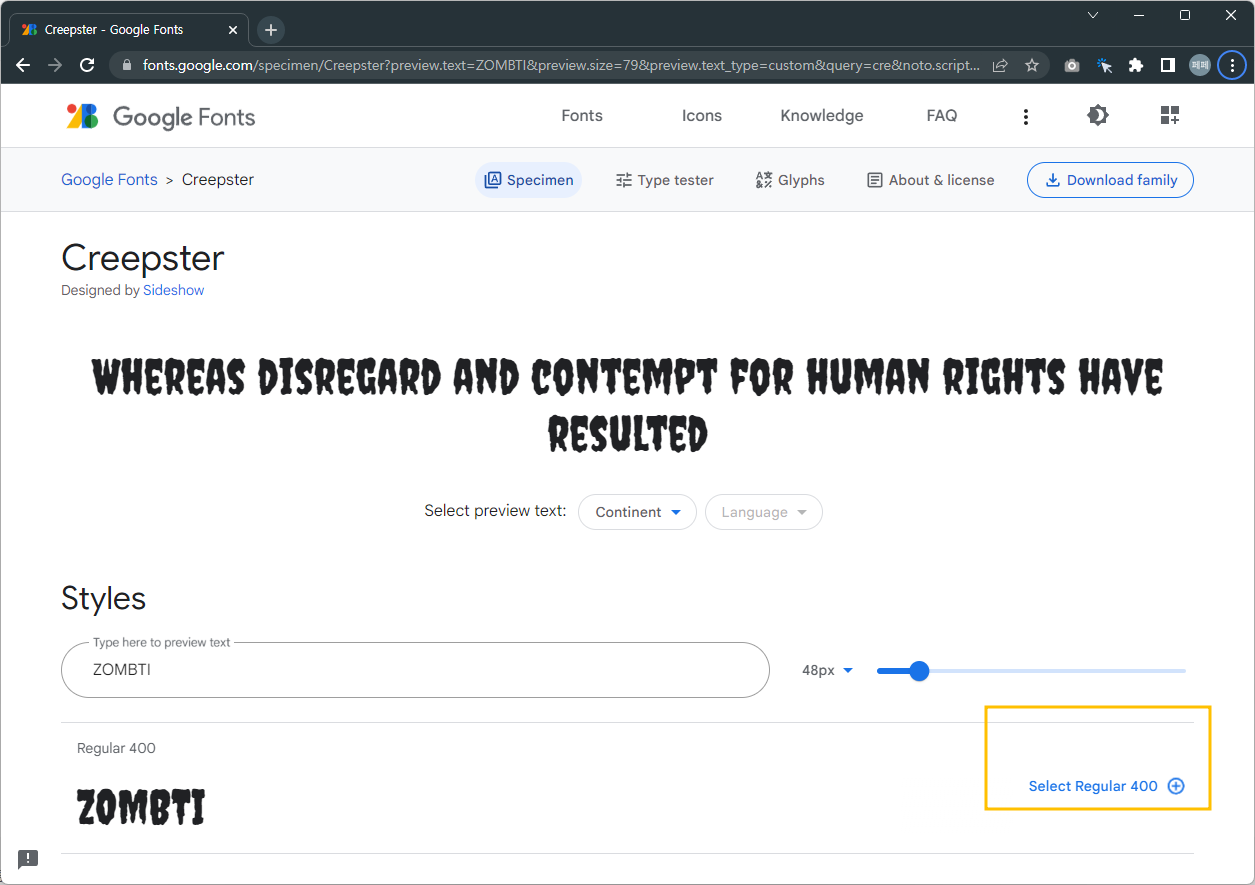Click the site lock icon
The width and height of the screenshot is (1255, 885).
(x=126, y=65)
